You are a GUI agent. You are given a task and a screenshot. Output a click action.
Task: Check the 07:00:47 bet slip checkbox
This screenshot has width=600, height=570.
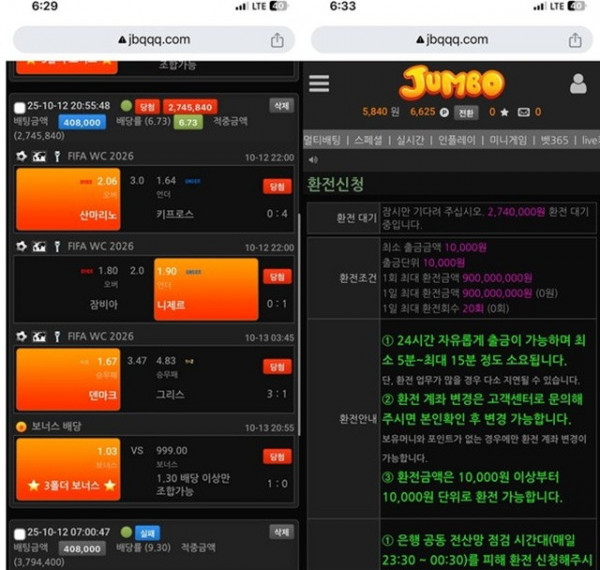coord(19,534)
